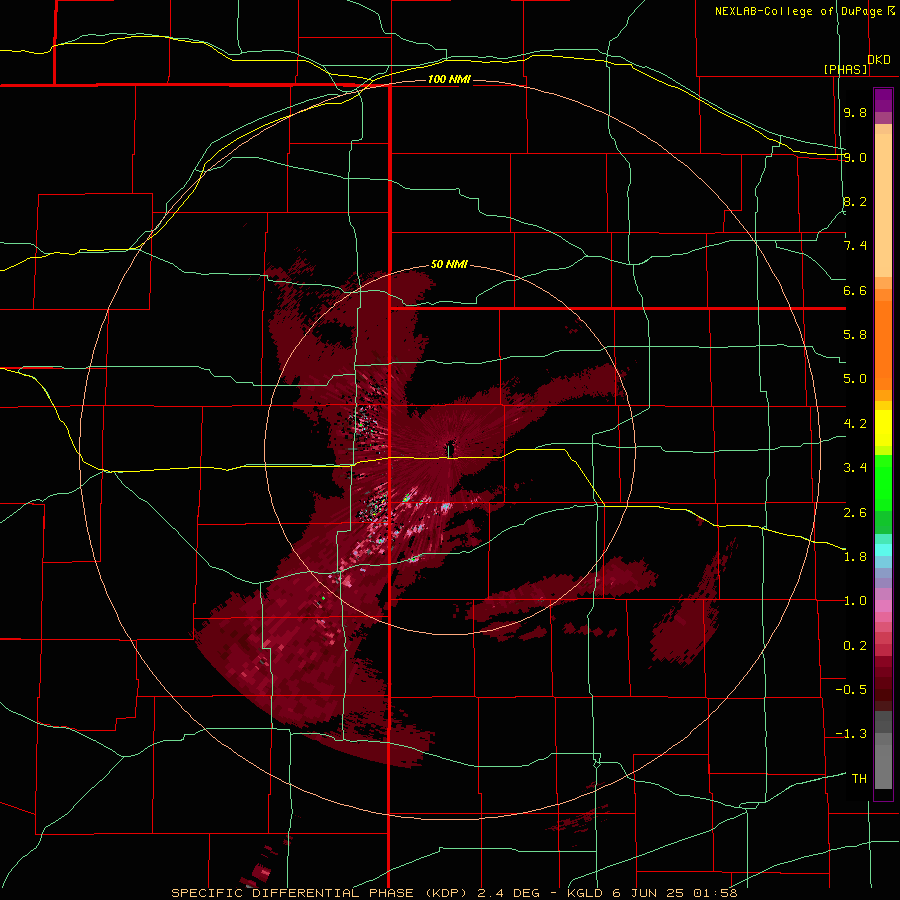
Task: Click the TH label on color scale
Action: pyautogui.click(x=859, y=779)
